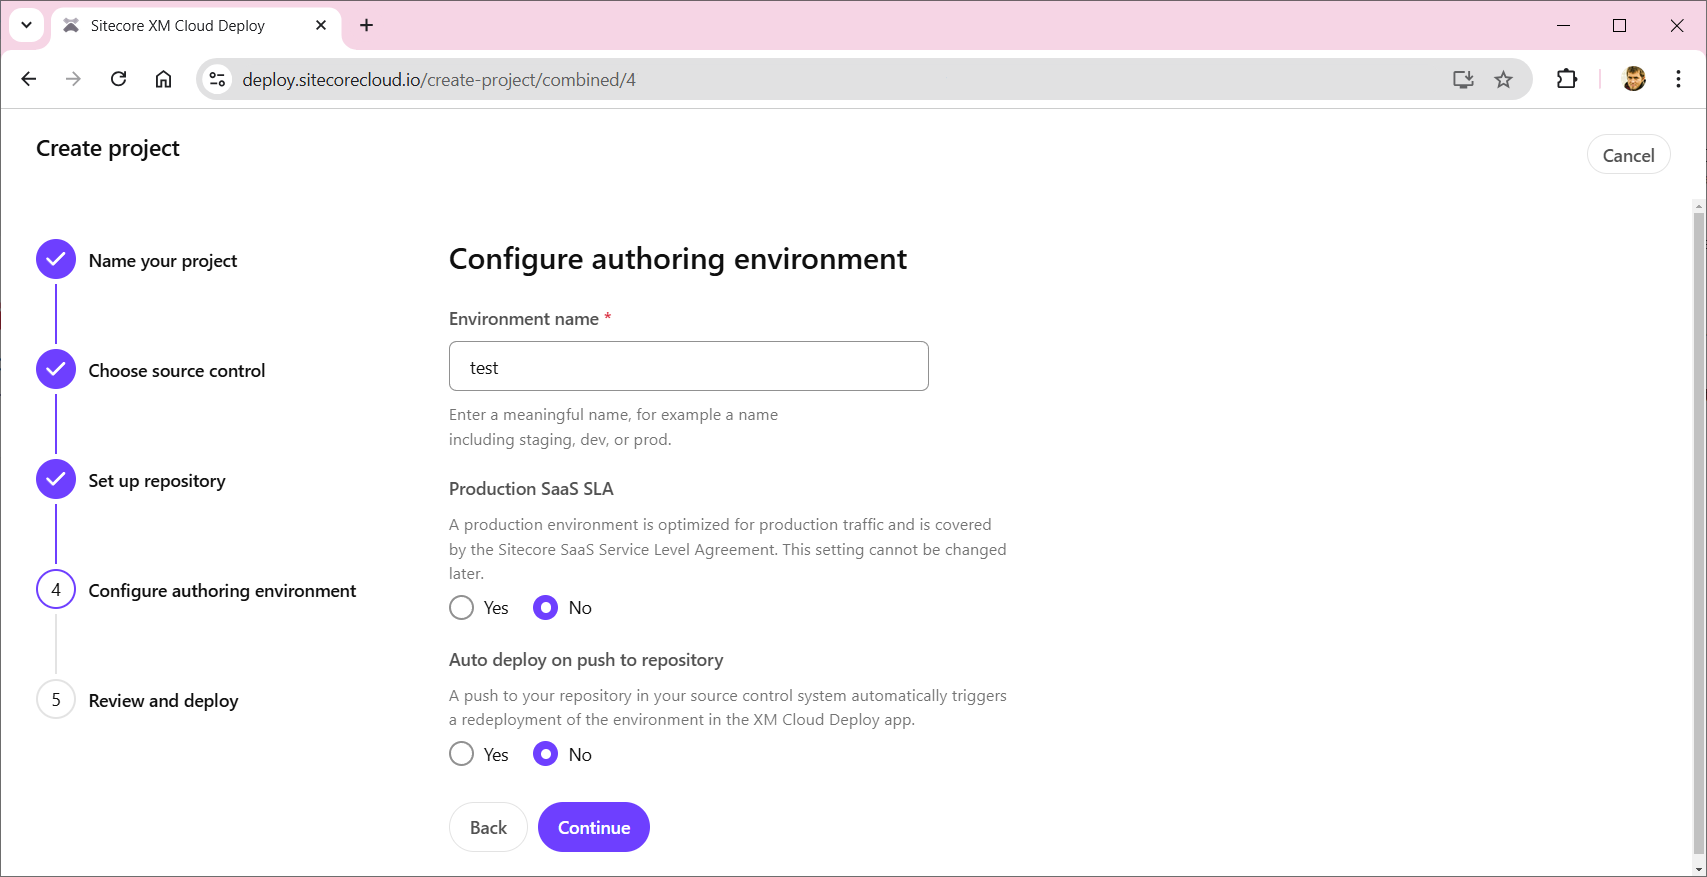Open site information icon in address bar
This screenshot has height=877, width=1707.
tap(217, 79)
